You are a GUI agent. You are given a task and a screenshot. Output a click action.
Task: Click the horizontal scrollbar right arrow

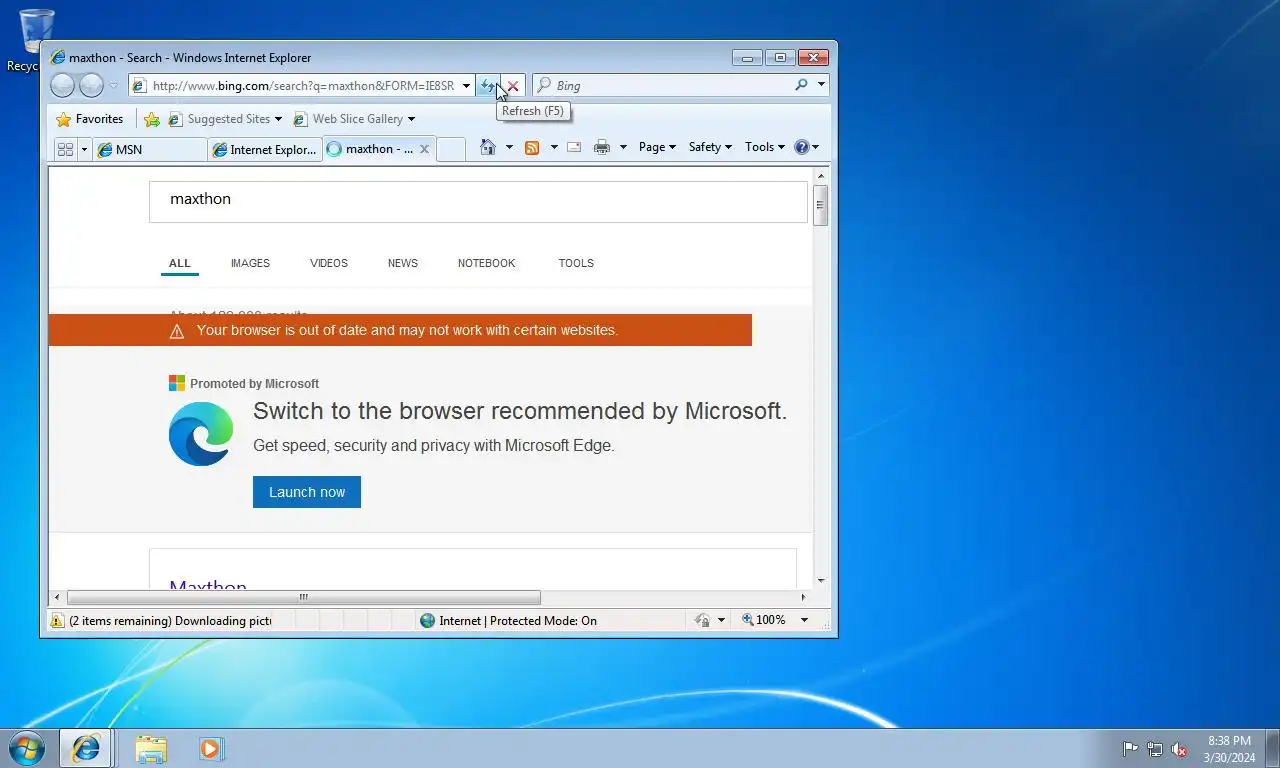click(803, 598)
